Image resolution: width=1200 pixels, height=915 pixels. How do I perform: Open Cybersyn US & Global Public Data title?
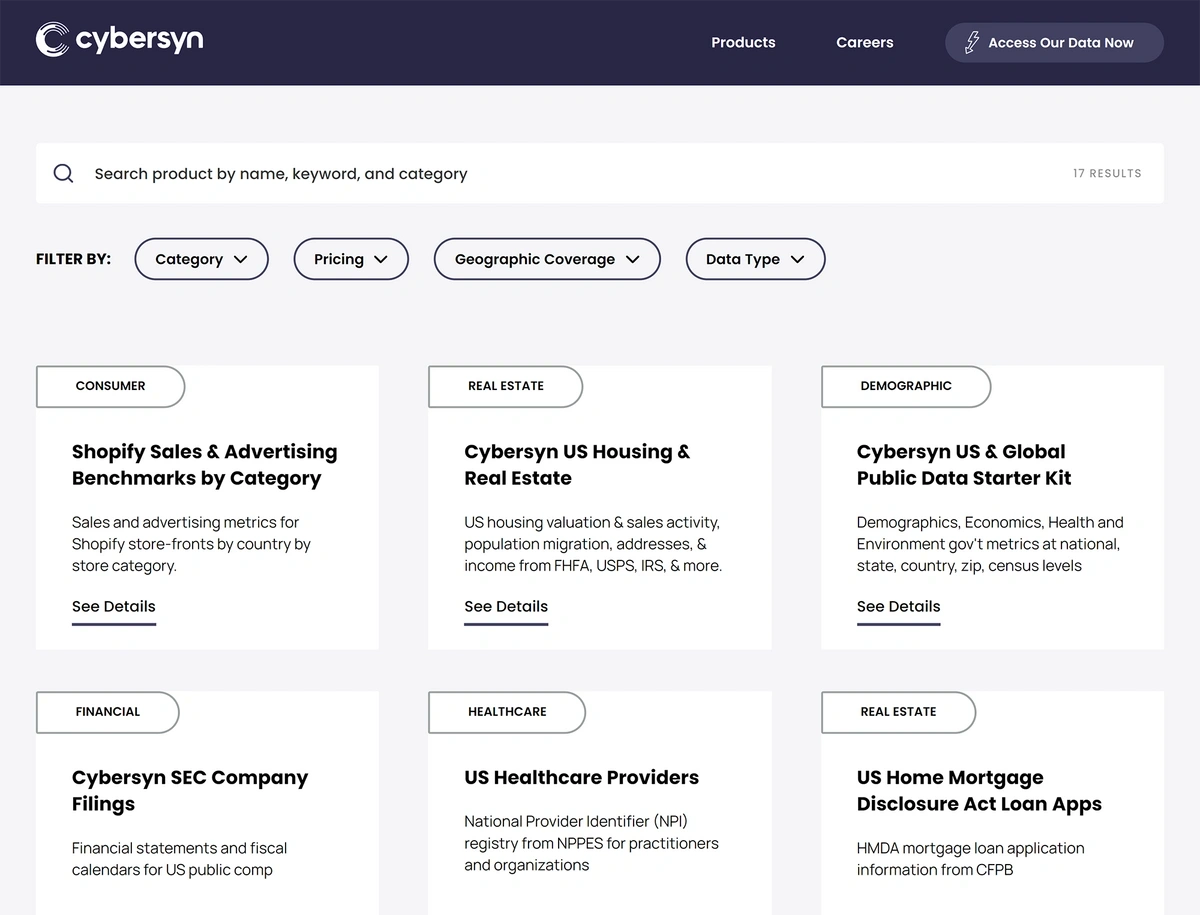pos(964,465)
